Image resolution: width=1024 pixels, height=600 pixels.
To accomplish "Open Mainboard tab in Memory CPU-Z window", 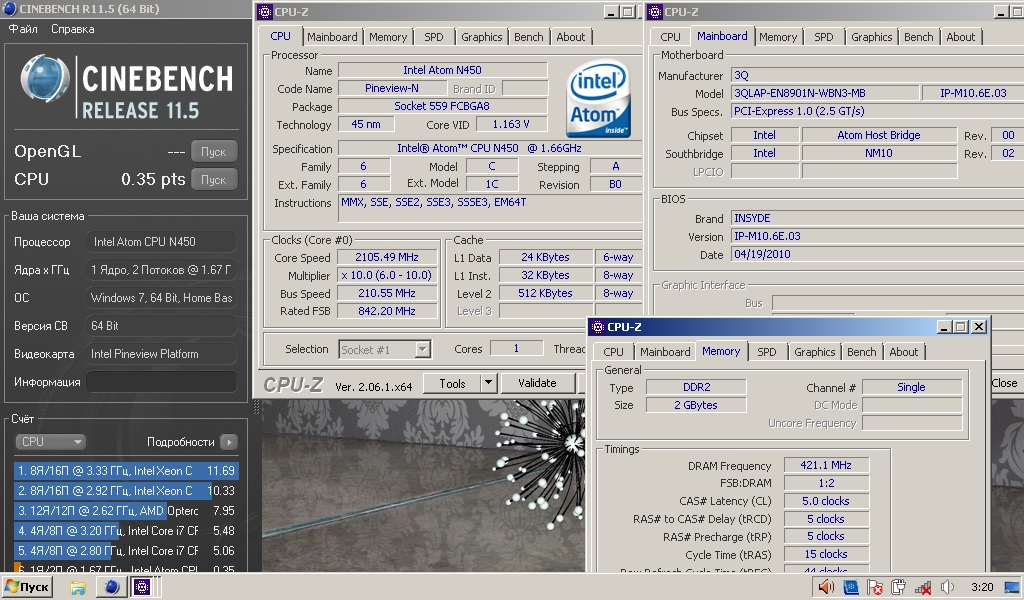I will (x=665, y=352).
